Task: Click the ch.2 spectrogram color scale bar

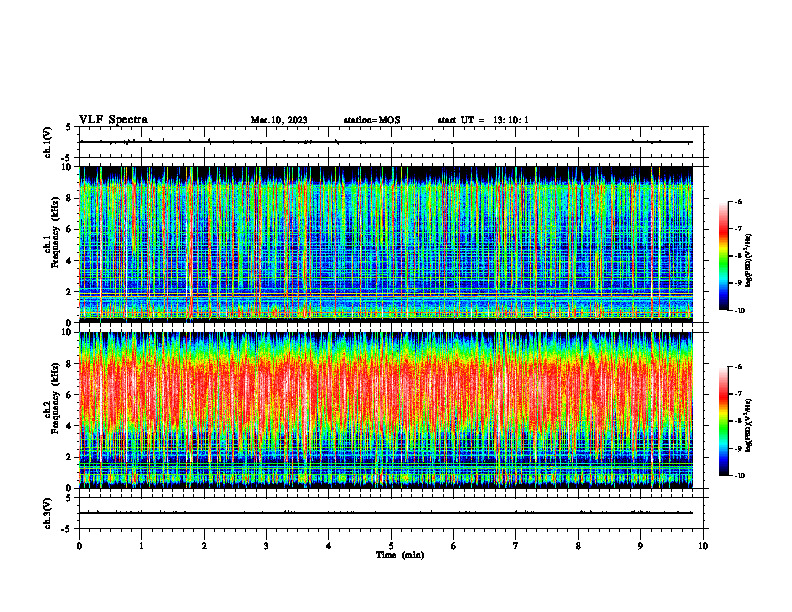Action: click(723, 421)
